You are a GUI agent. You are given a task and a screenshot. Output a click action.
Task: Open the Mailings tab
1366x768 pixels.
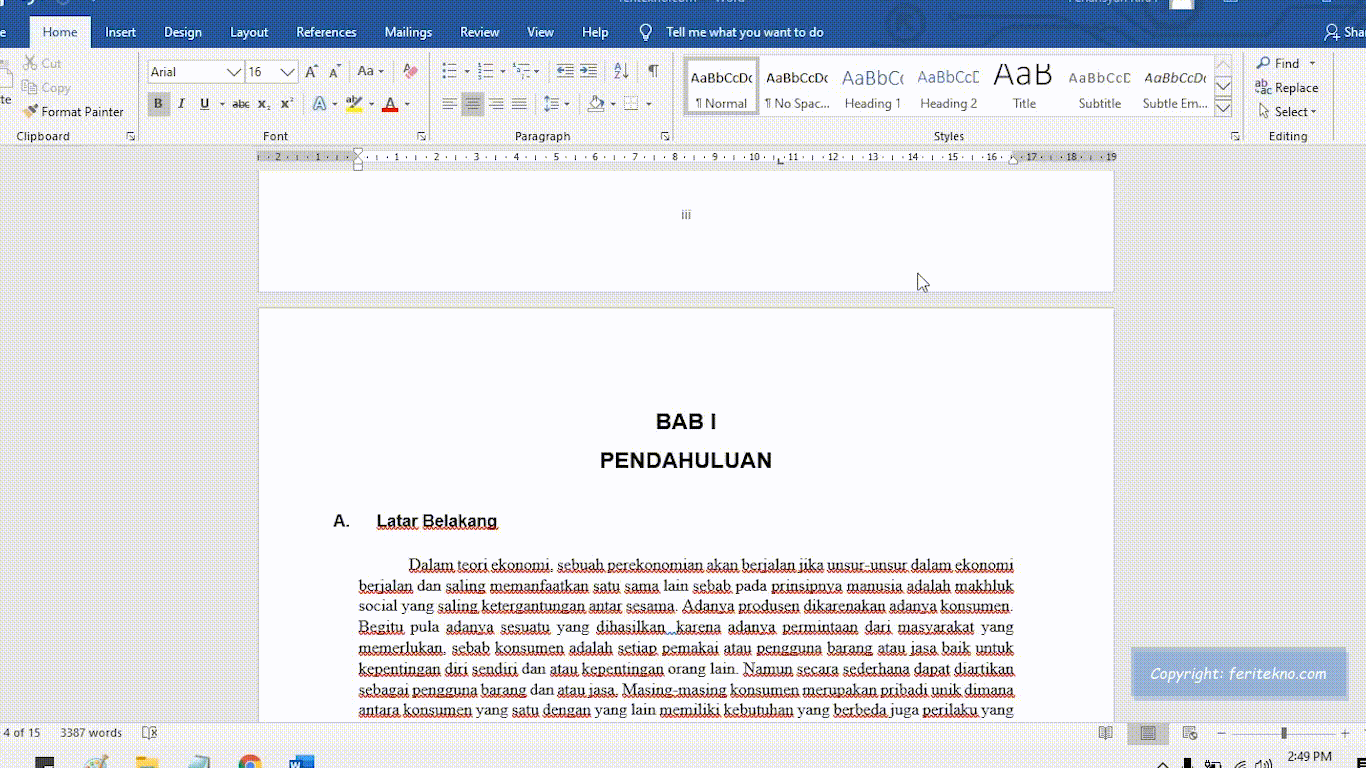coord(408,32)
